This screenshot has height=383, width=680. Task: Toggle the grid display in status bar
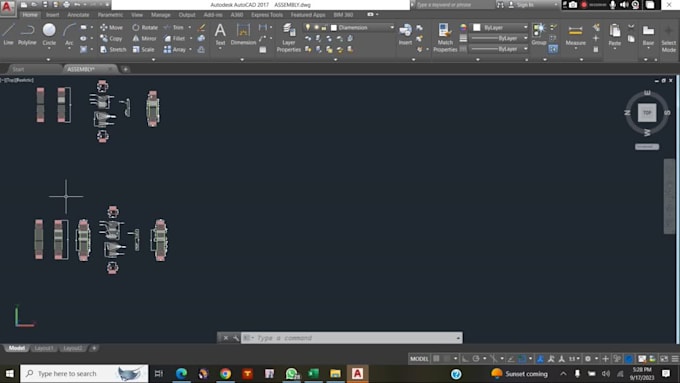[x=436, y=359]
